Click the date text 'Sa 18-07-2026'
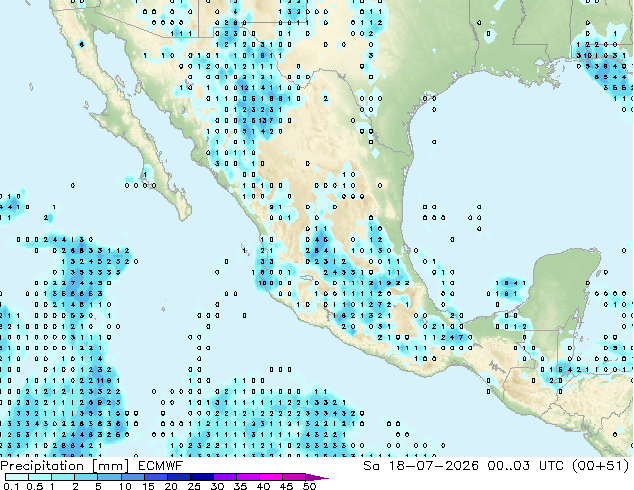The height and width of the screenshot is (490, 634). pyautogui.click(x=421, y=466)
